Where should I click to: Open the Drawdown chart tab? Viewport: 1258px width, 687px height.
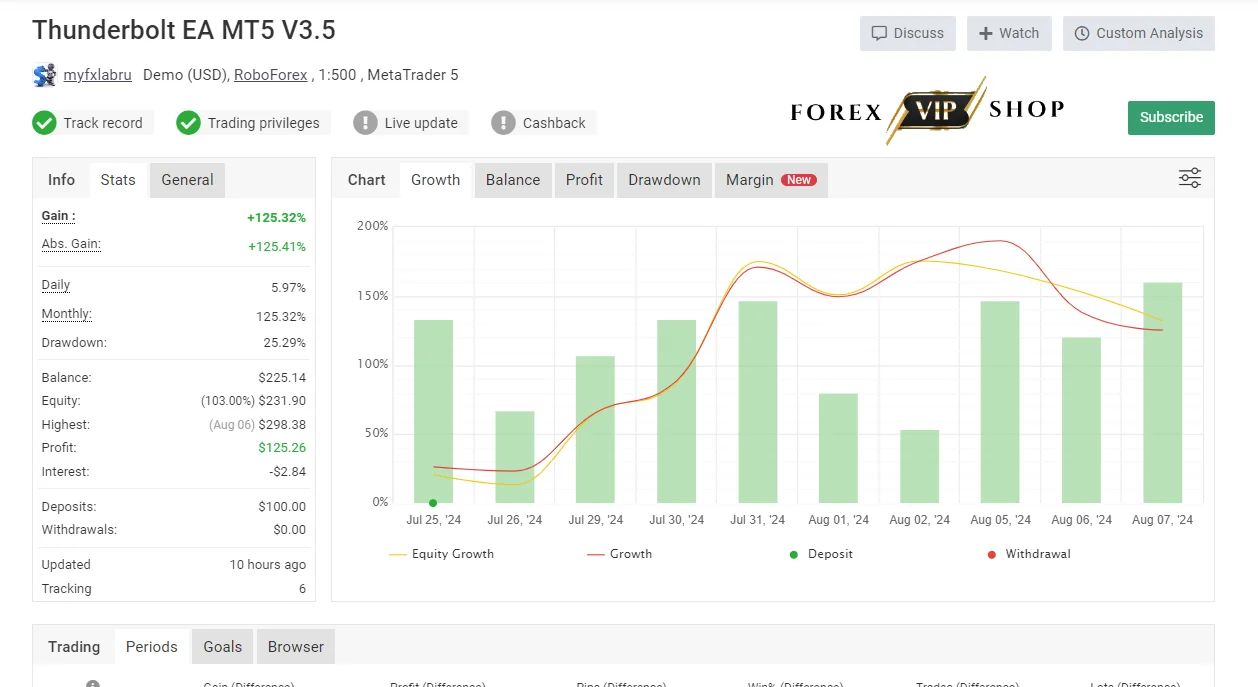(664, 180)
